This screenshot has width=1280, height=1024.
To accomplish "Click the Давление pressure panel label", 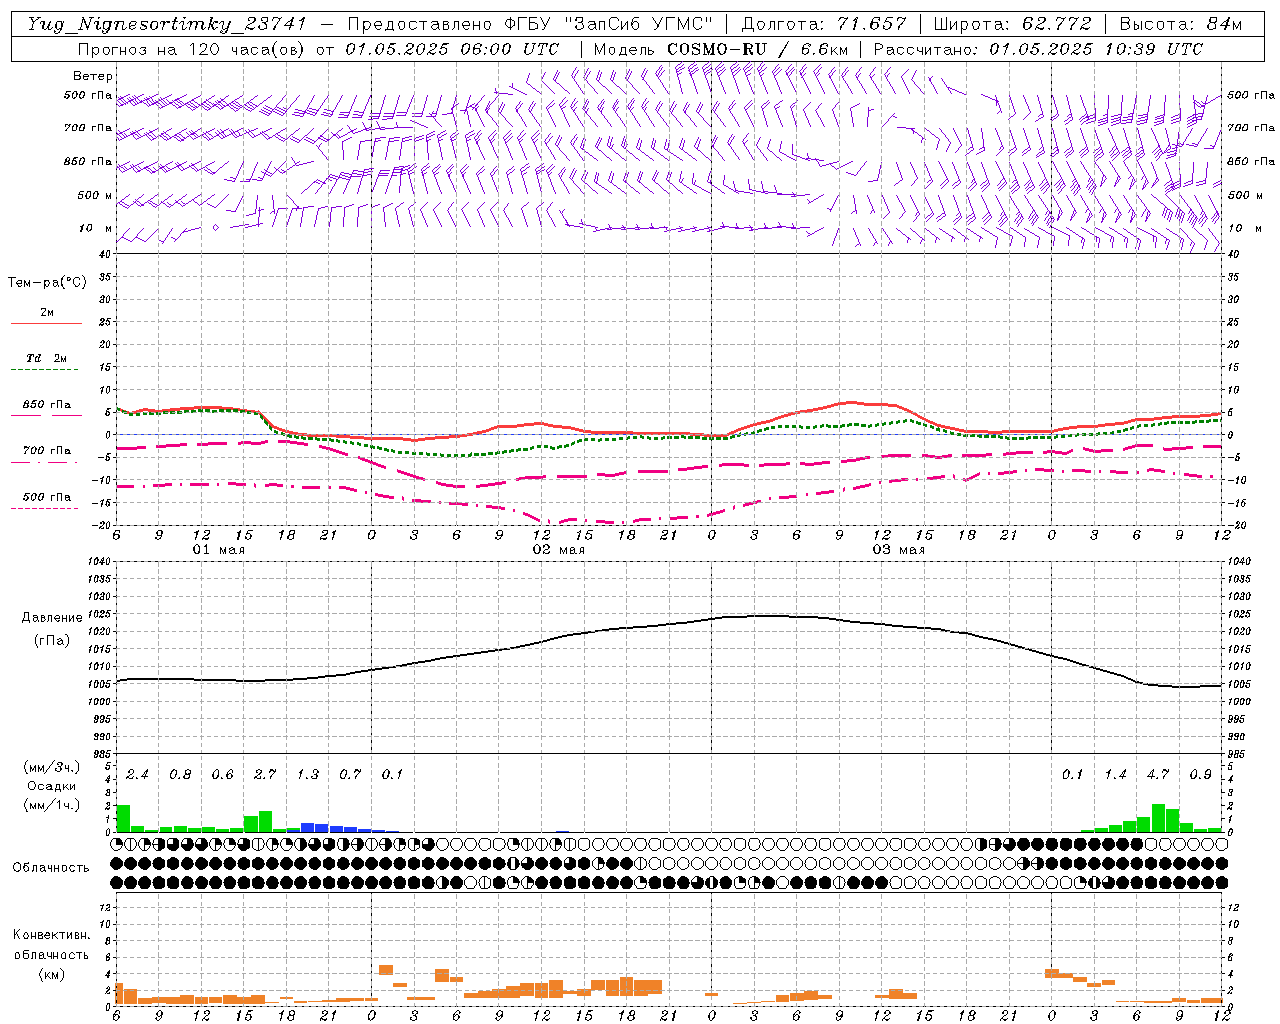I will point(52,618).
